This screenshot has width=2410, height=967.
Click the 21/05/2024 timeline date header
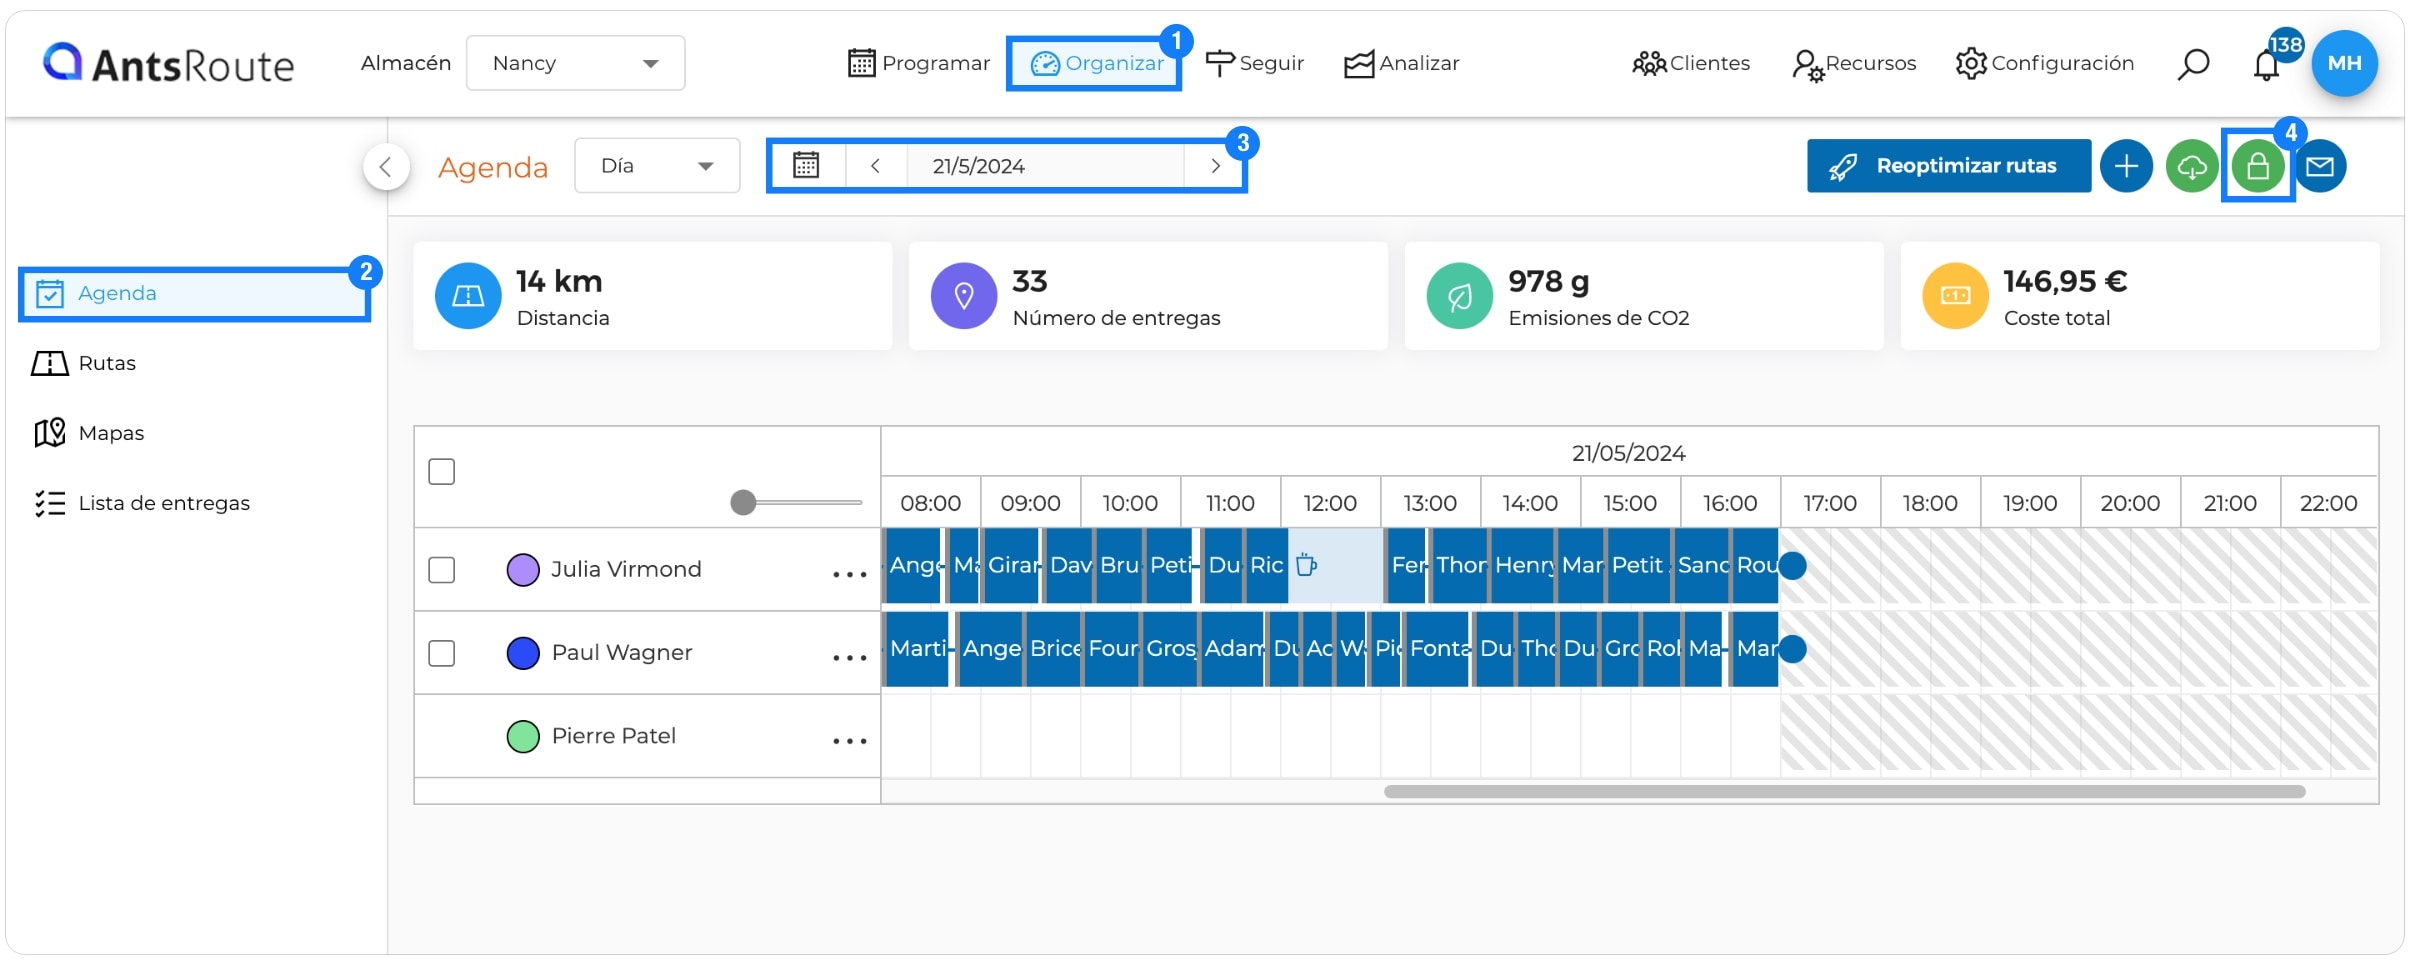(x=1629, y=454)
